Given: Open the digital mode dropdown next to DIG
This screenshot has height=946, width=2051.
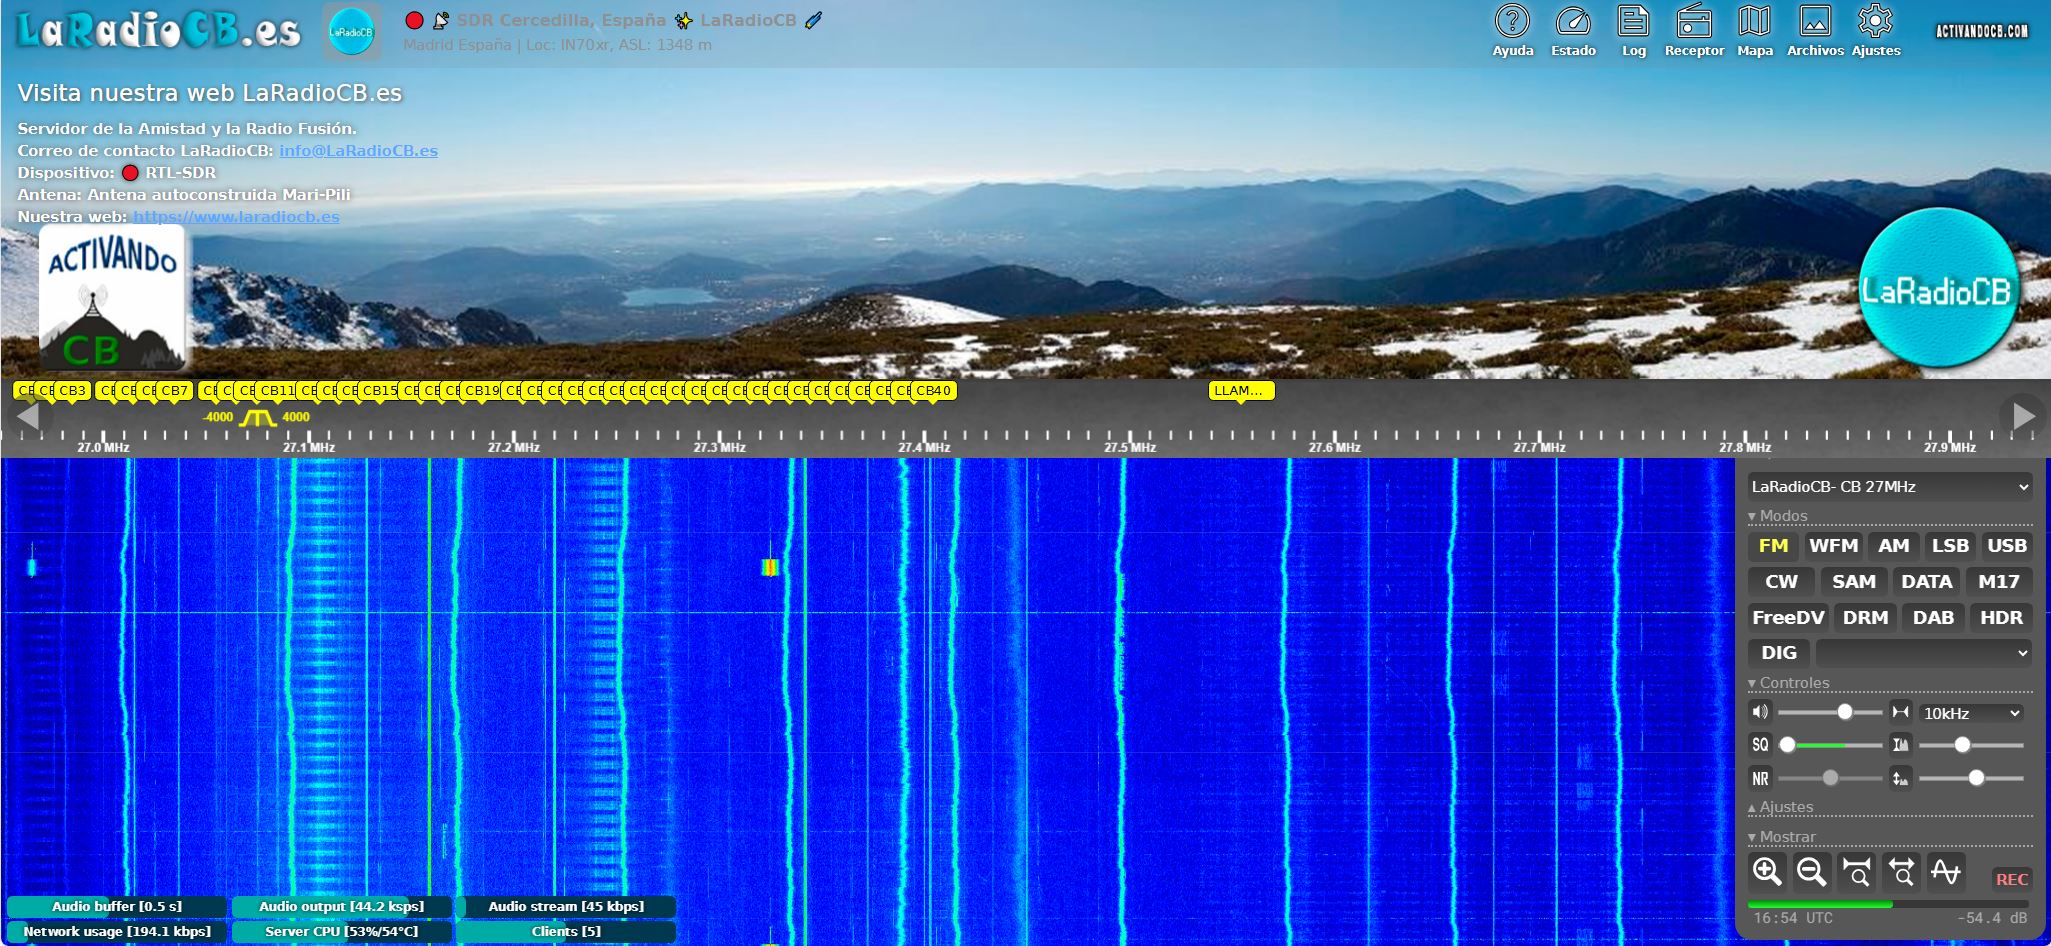Looking at the screenshot, I should [x=1924, y=653].
